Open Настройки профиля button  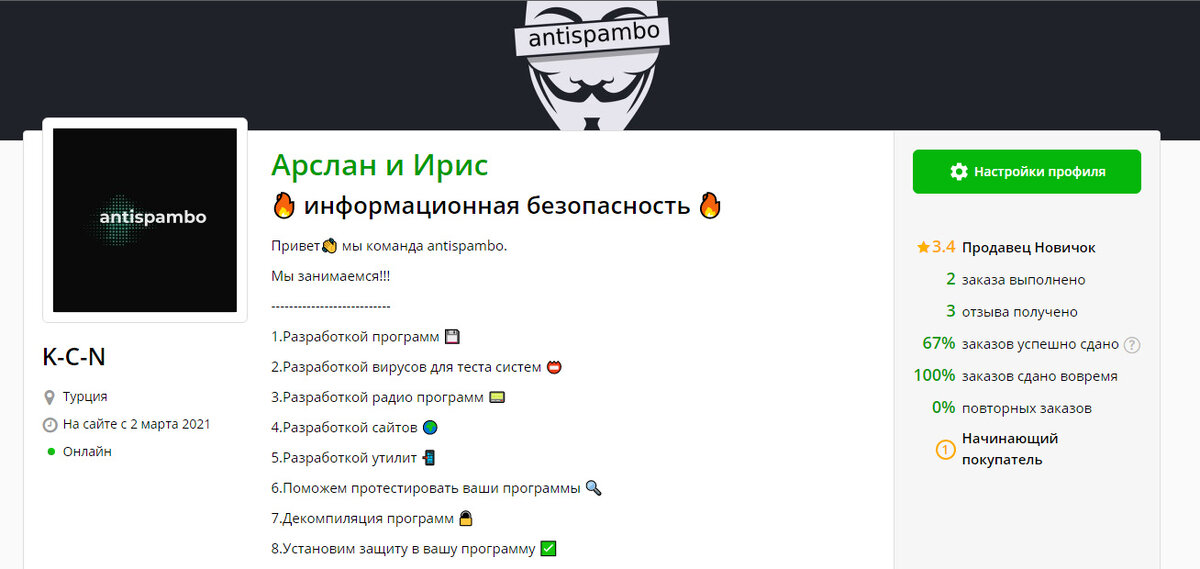tap(1027, 172)
